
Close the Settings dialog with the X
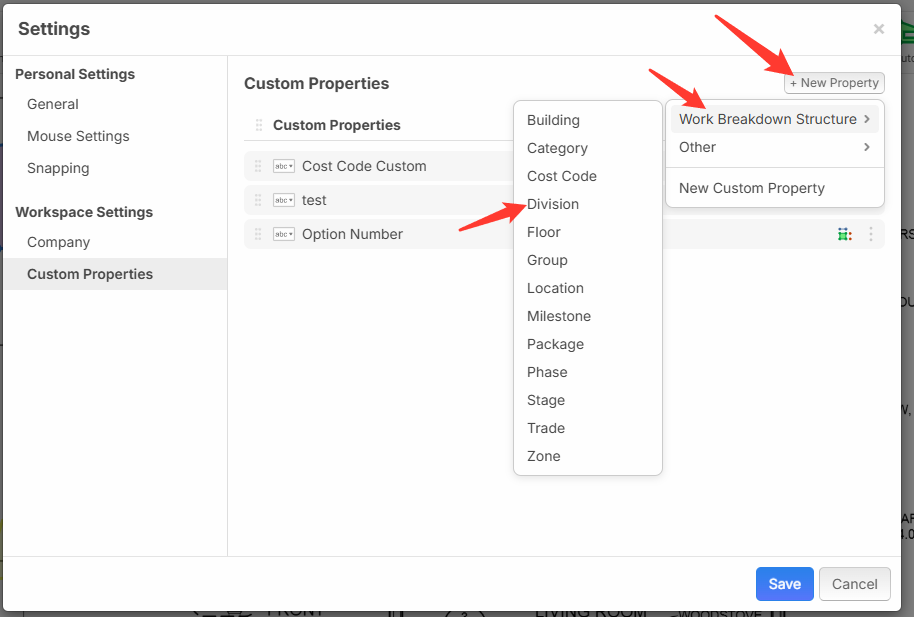(878, 29)
